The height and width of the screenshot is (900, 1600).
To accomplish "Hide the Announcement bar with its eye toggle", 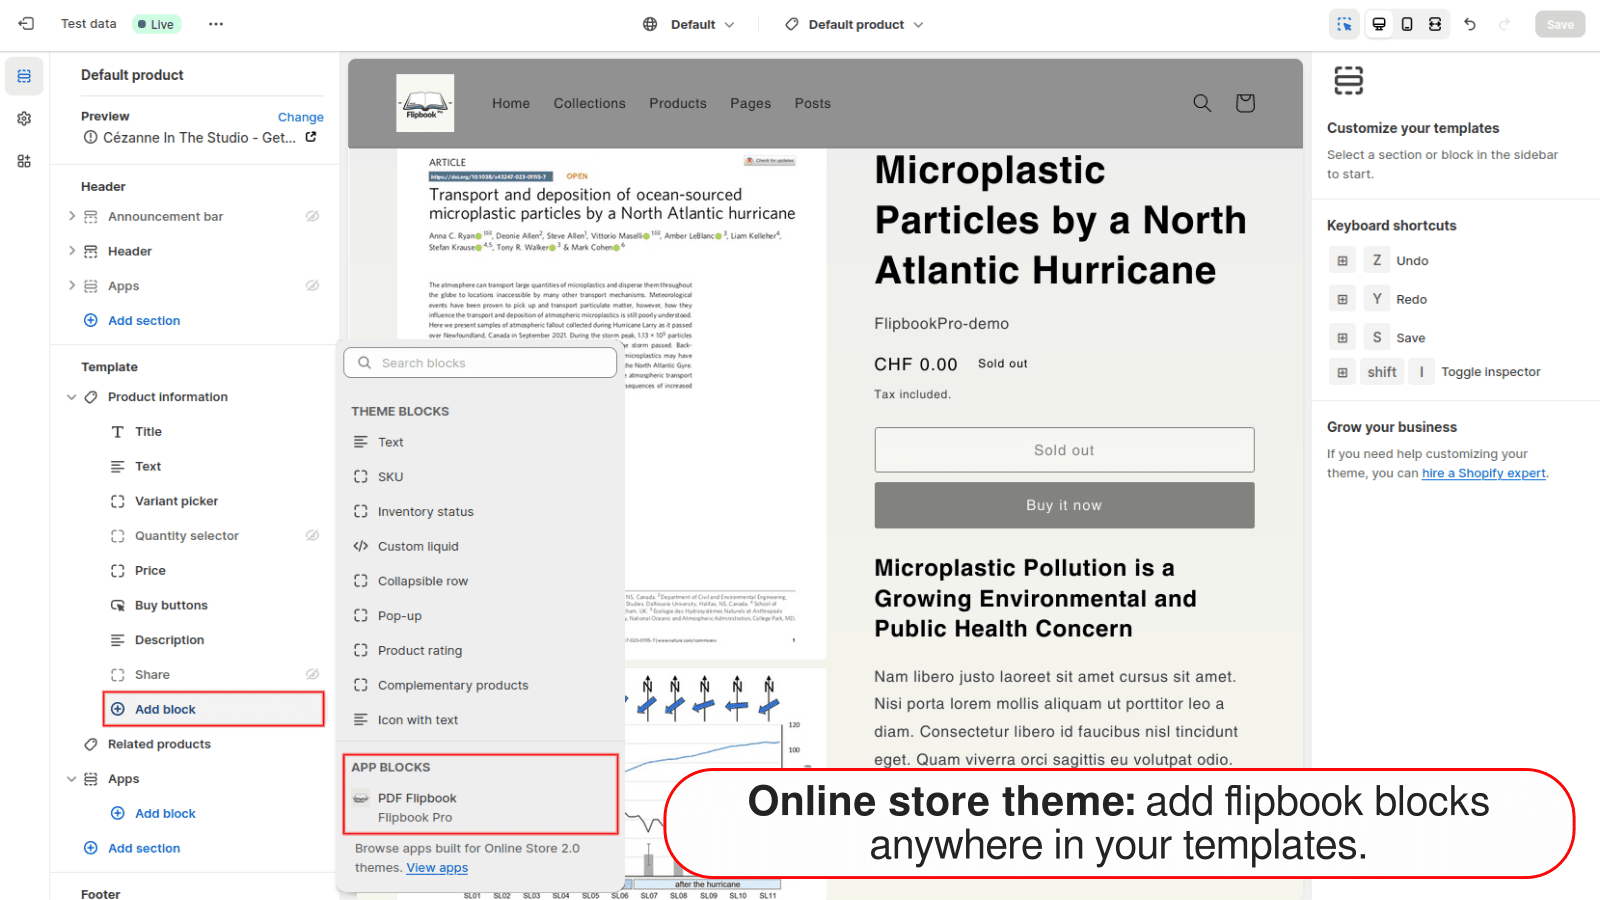I will (x=312, y=216).
